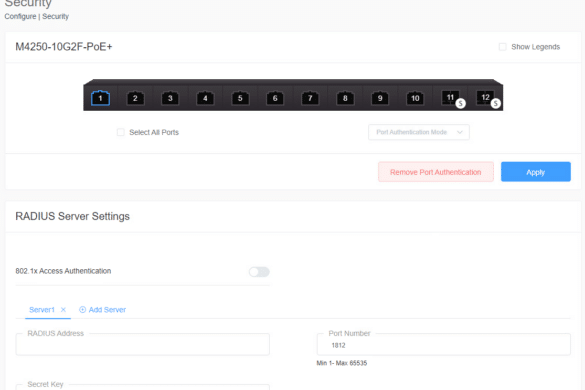Select port 2 on the switch diagram
This screenshot has height=390, width=585.
135,98
